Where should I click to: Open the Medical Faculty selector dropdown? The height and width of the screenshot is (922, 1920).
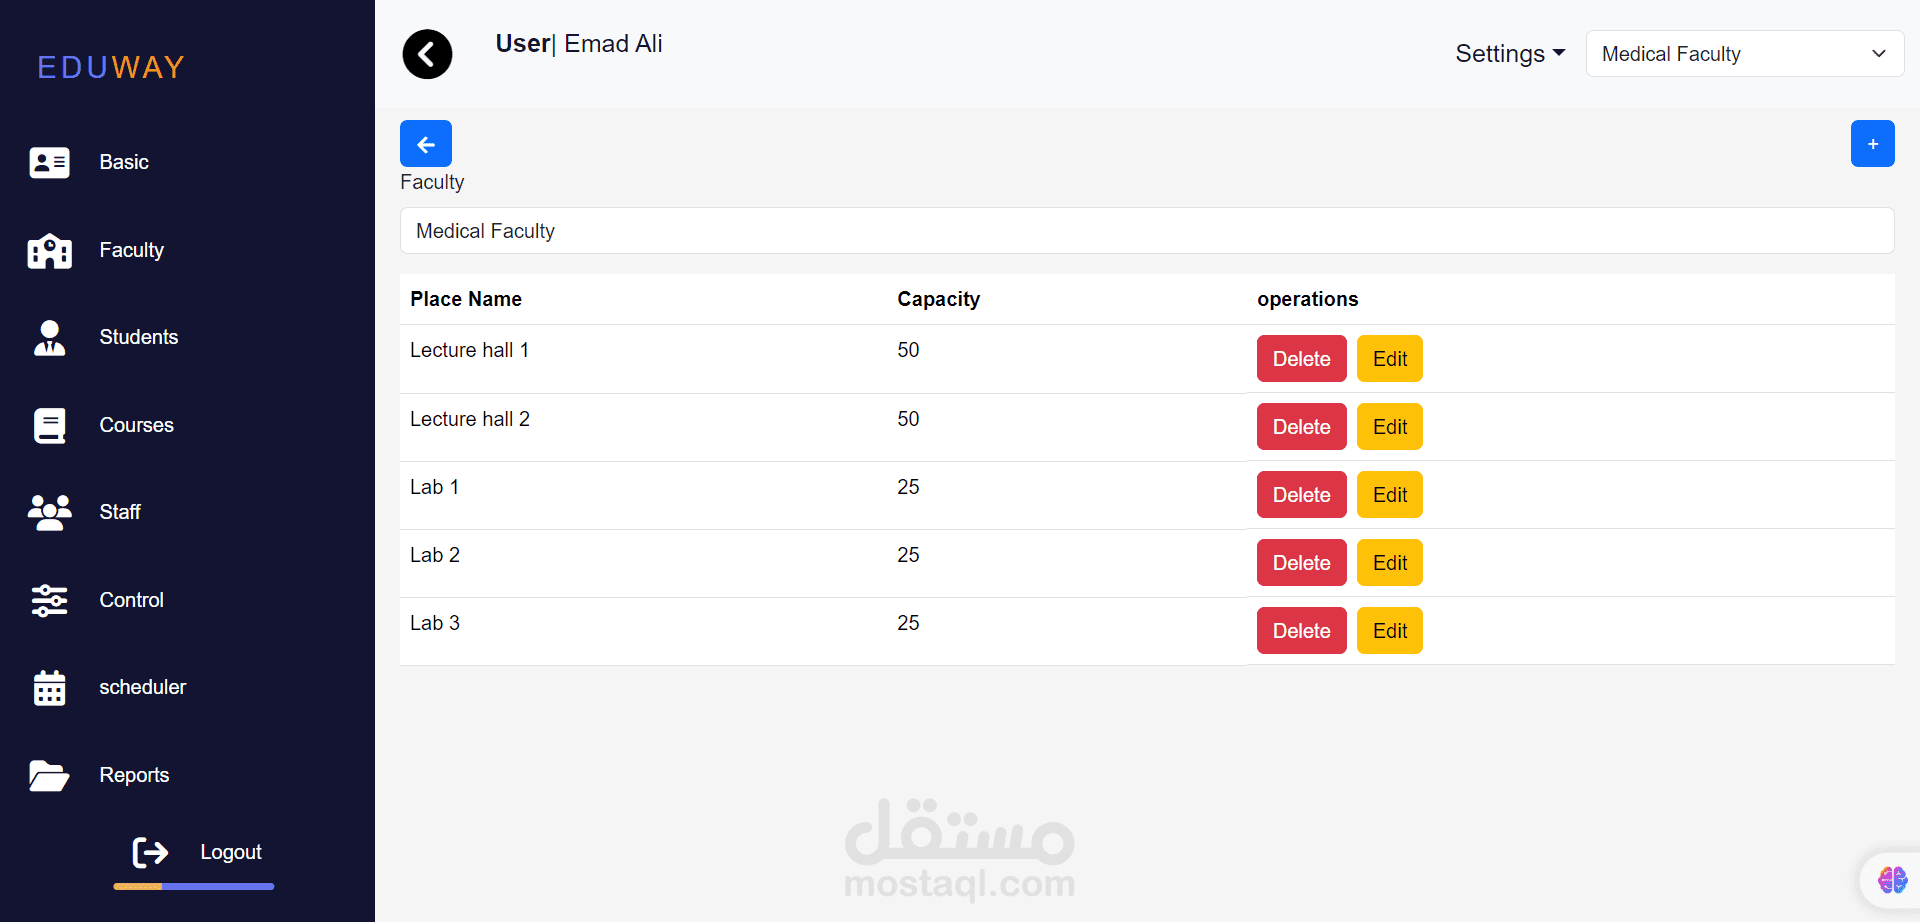(x=1745, y=54)
